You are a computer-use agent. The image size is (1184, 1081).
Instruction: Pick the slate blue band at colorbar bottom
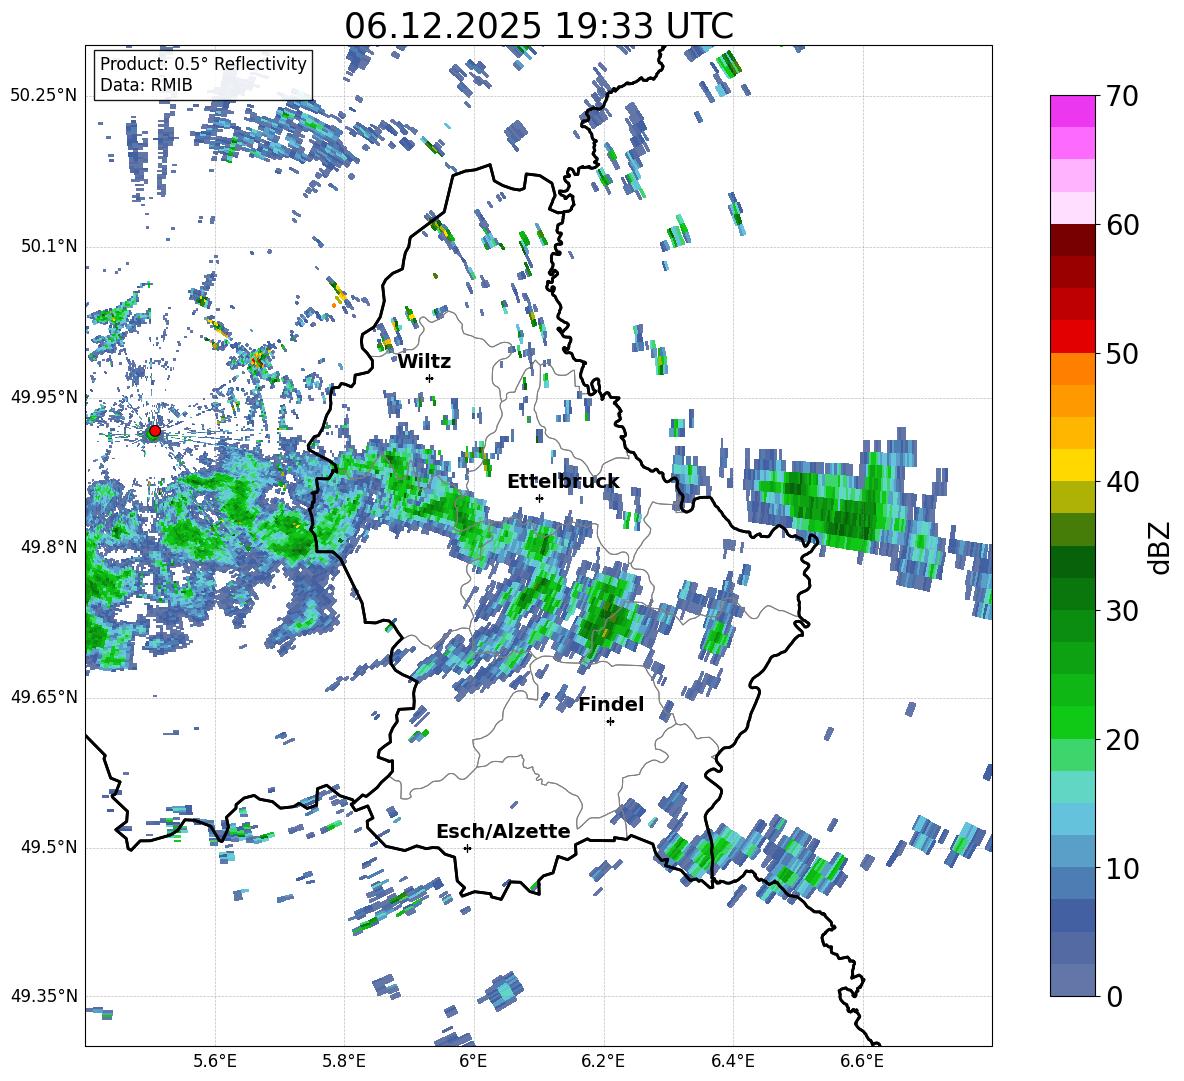click(x=1072, y=980)
